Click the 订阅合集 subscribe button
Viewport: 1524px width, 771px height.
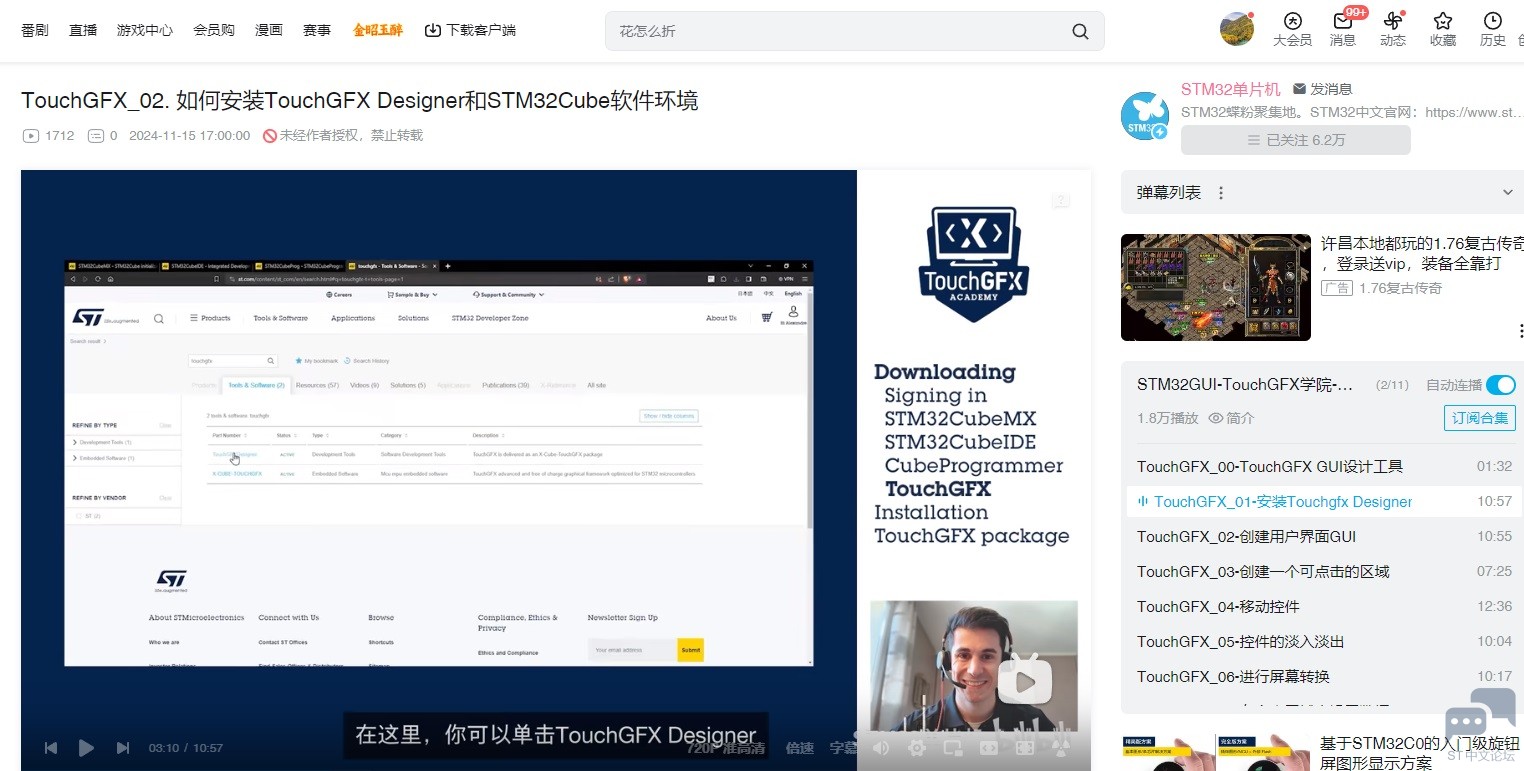(x=1479, y=418)
